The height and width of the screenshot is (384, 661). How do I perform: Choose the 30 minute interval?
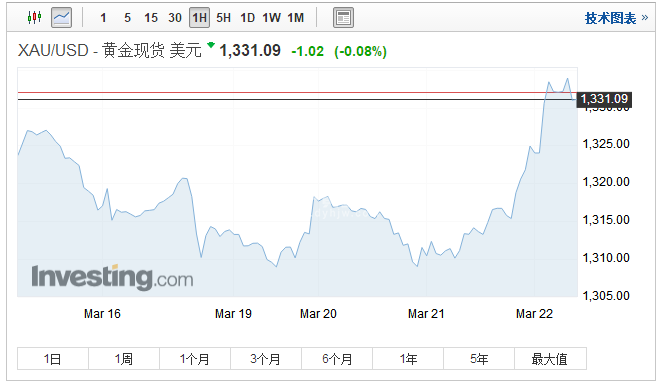[175, 18]
